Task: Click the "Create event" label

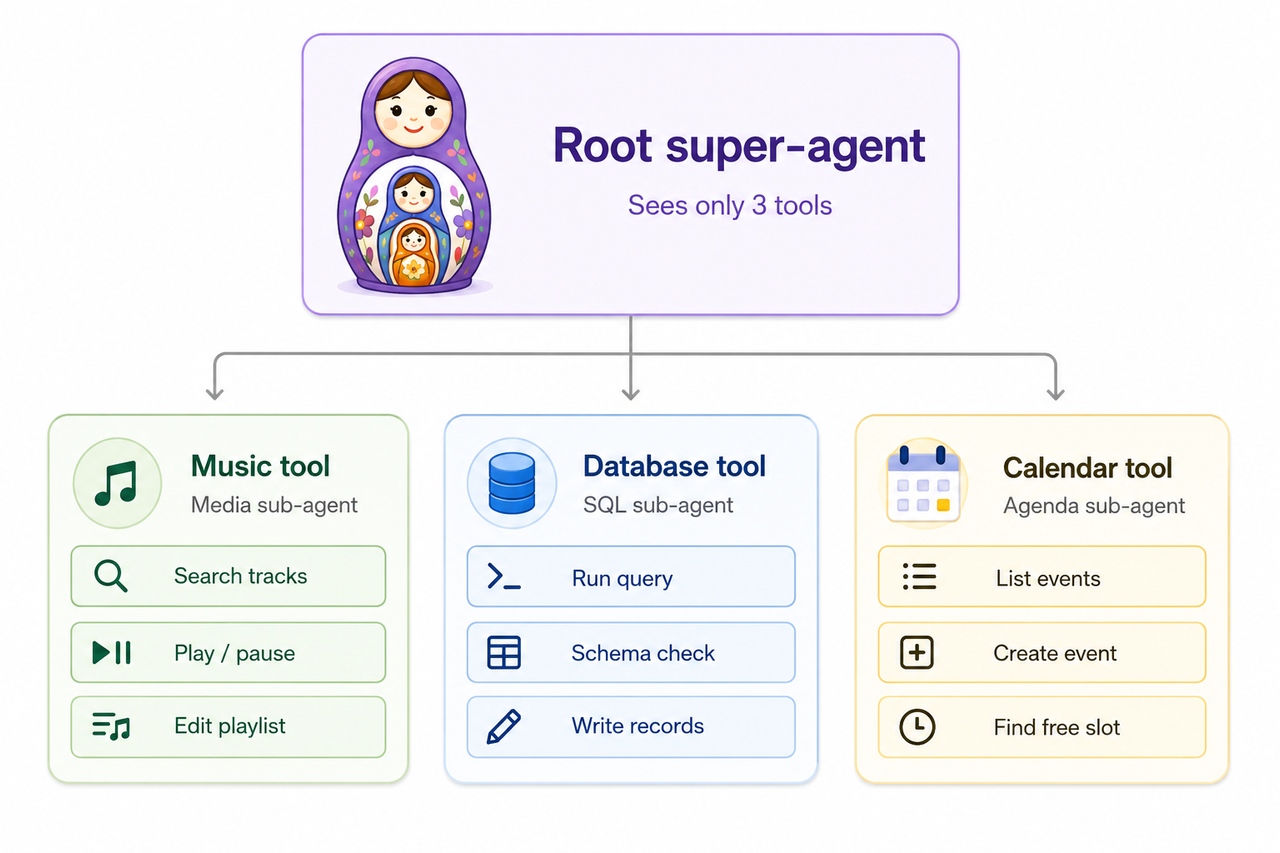Action: tap(1055, 653)
